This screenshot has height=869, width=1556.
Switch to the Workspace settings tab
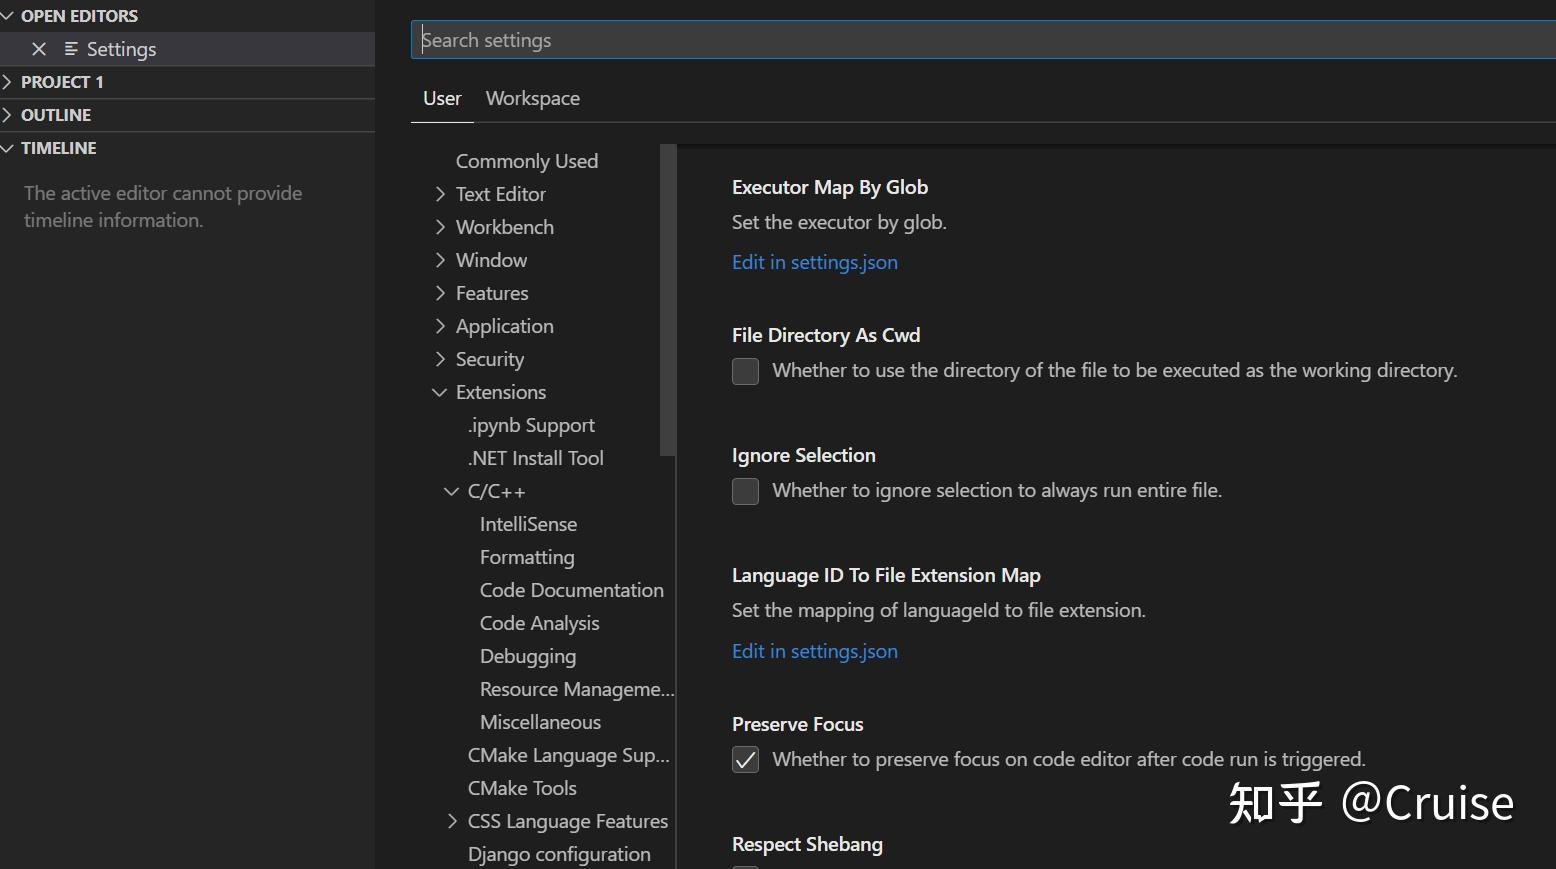[x=532, y=98]
